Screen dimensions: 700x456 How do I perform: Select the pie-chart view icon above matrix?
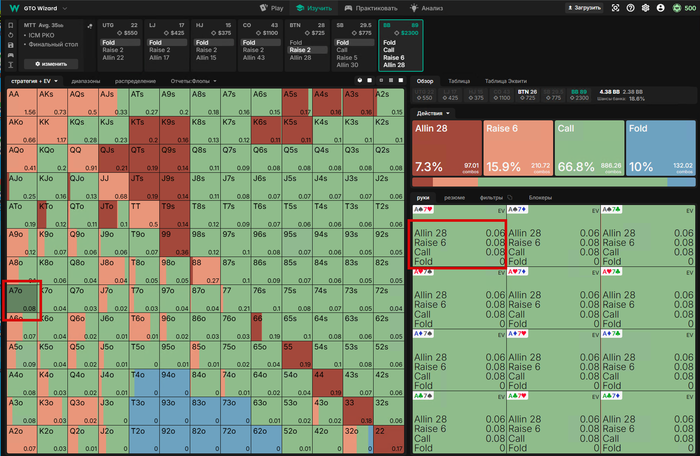[x=360, y=80]
